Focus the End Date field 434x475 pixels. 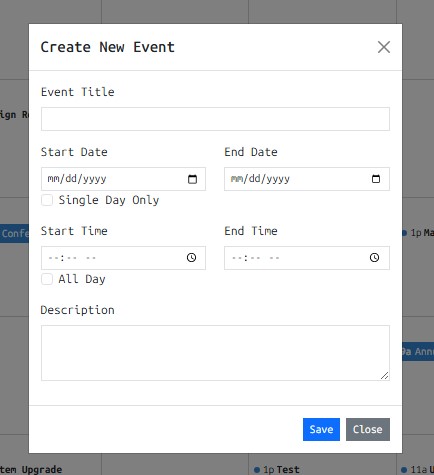coord(307,179)
